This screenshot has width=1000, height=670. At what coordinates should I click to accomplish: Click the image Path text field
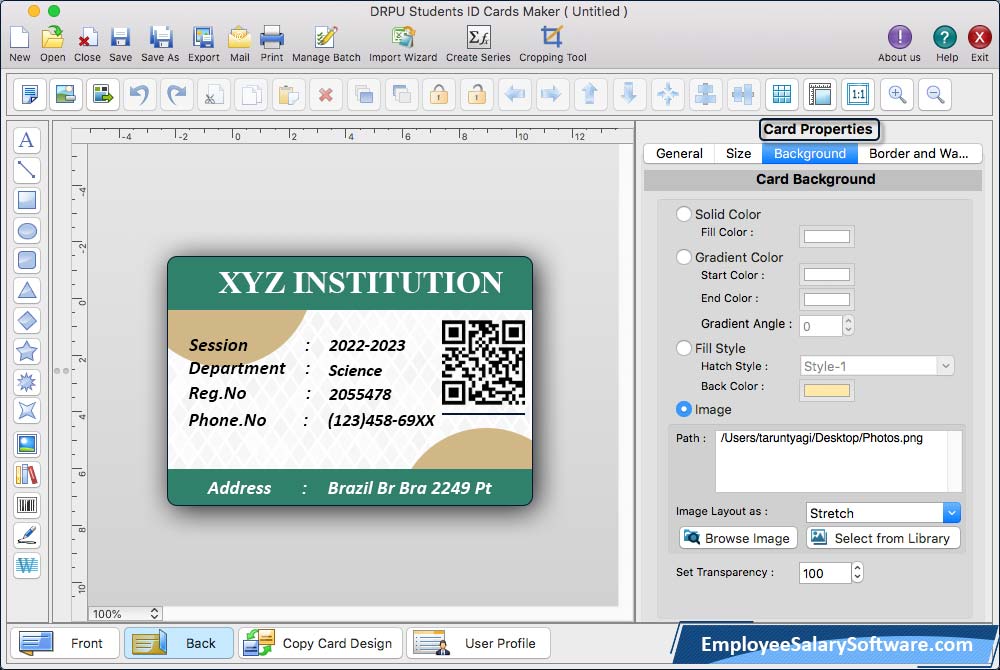(x=838, y=460)
